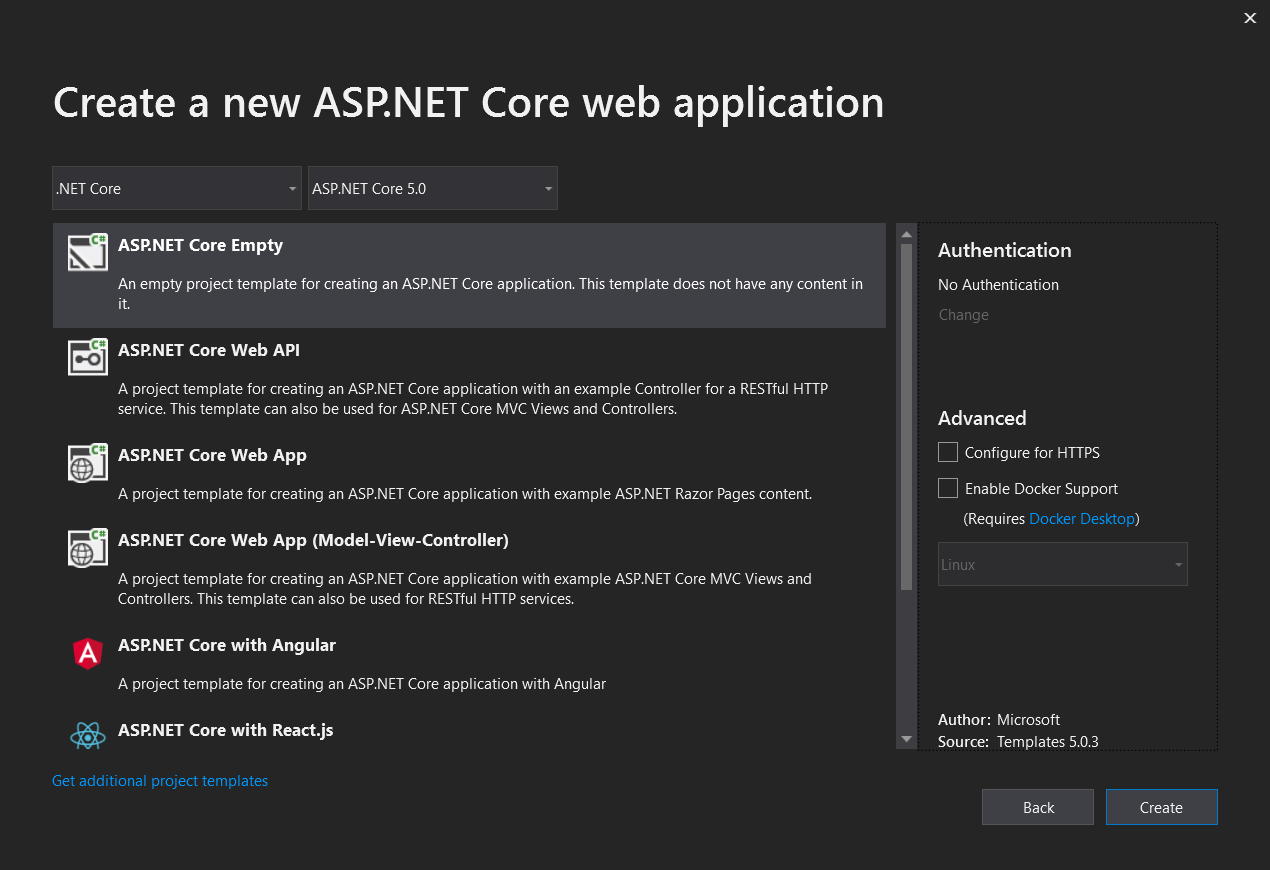Screen dimensions: 1270x870
Task: Open the Get additional project templates link
Action: (160, 780)
